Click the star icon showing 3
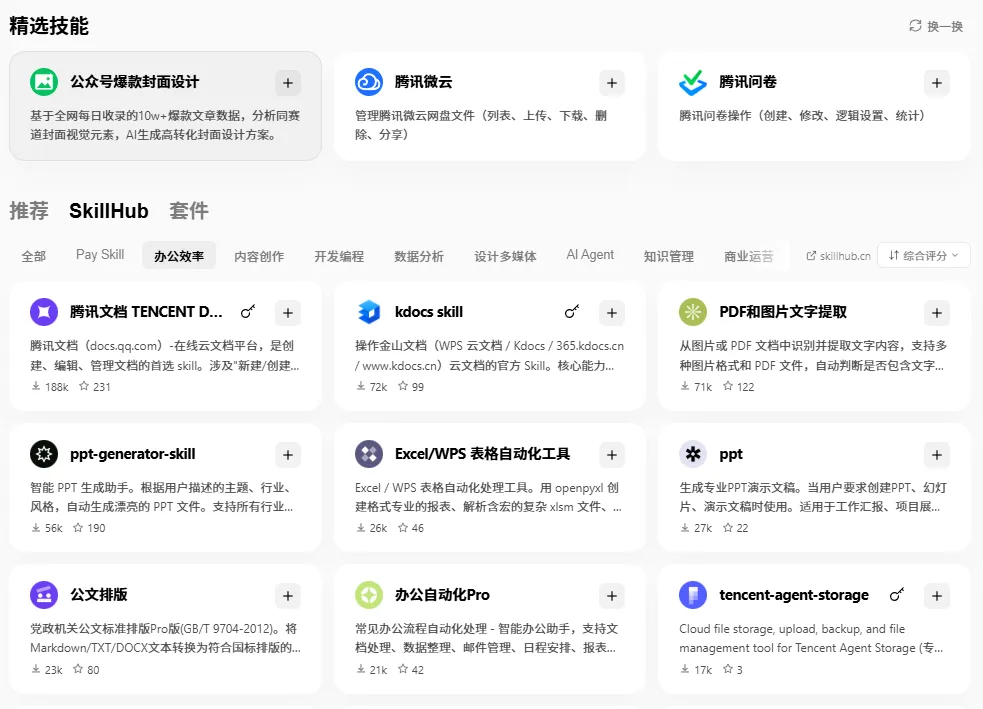983x709 pixels. (x=728, y=669)
